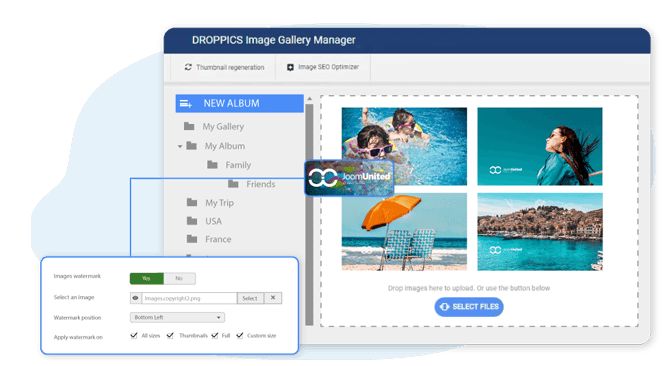
Task: Click the My Album folder icon
Action: 191,146
